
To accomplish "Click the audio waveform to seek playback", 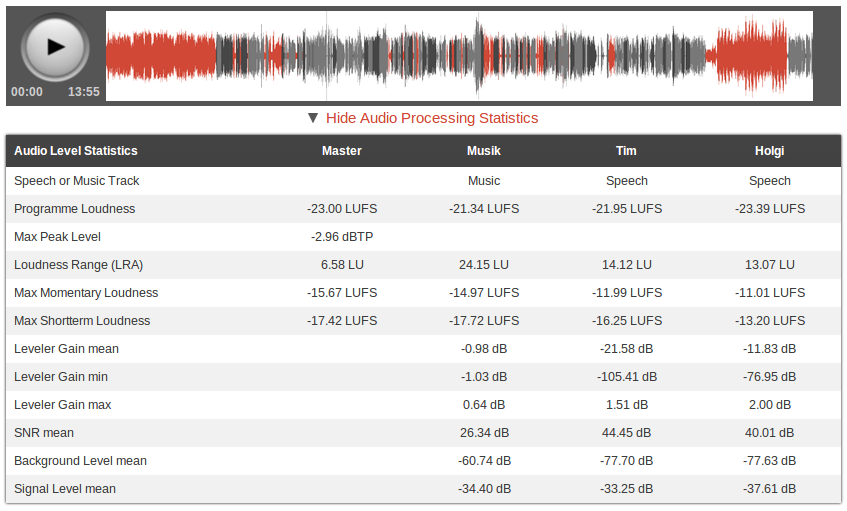I will click(459, 56).
